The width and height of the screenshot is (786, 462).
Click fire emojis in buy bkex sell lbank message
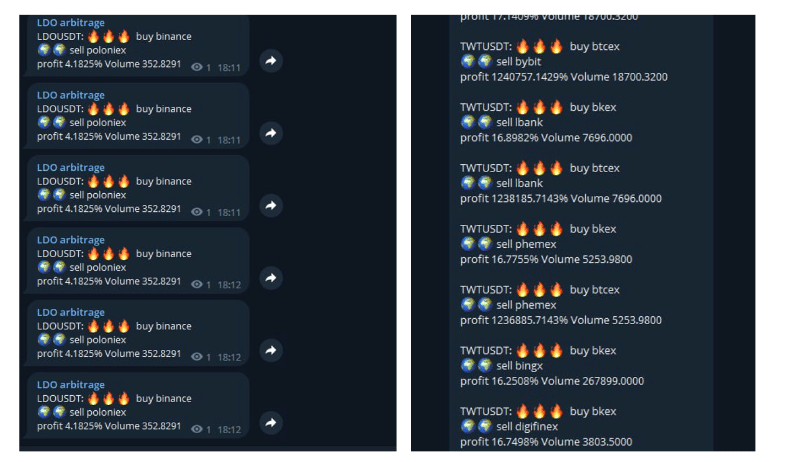[x=539, y=107]
